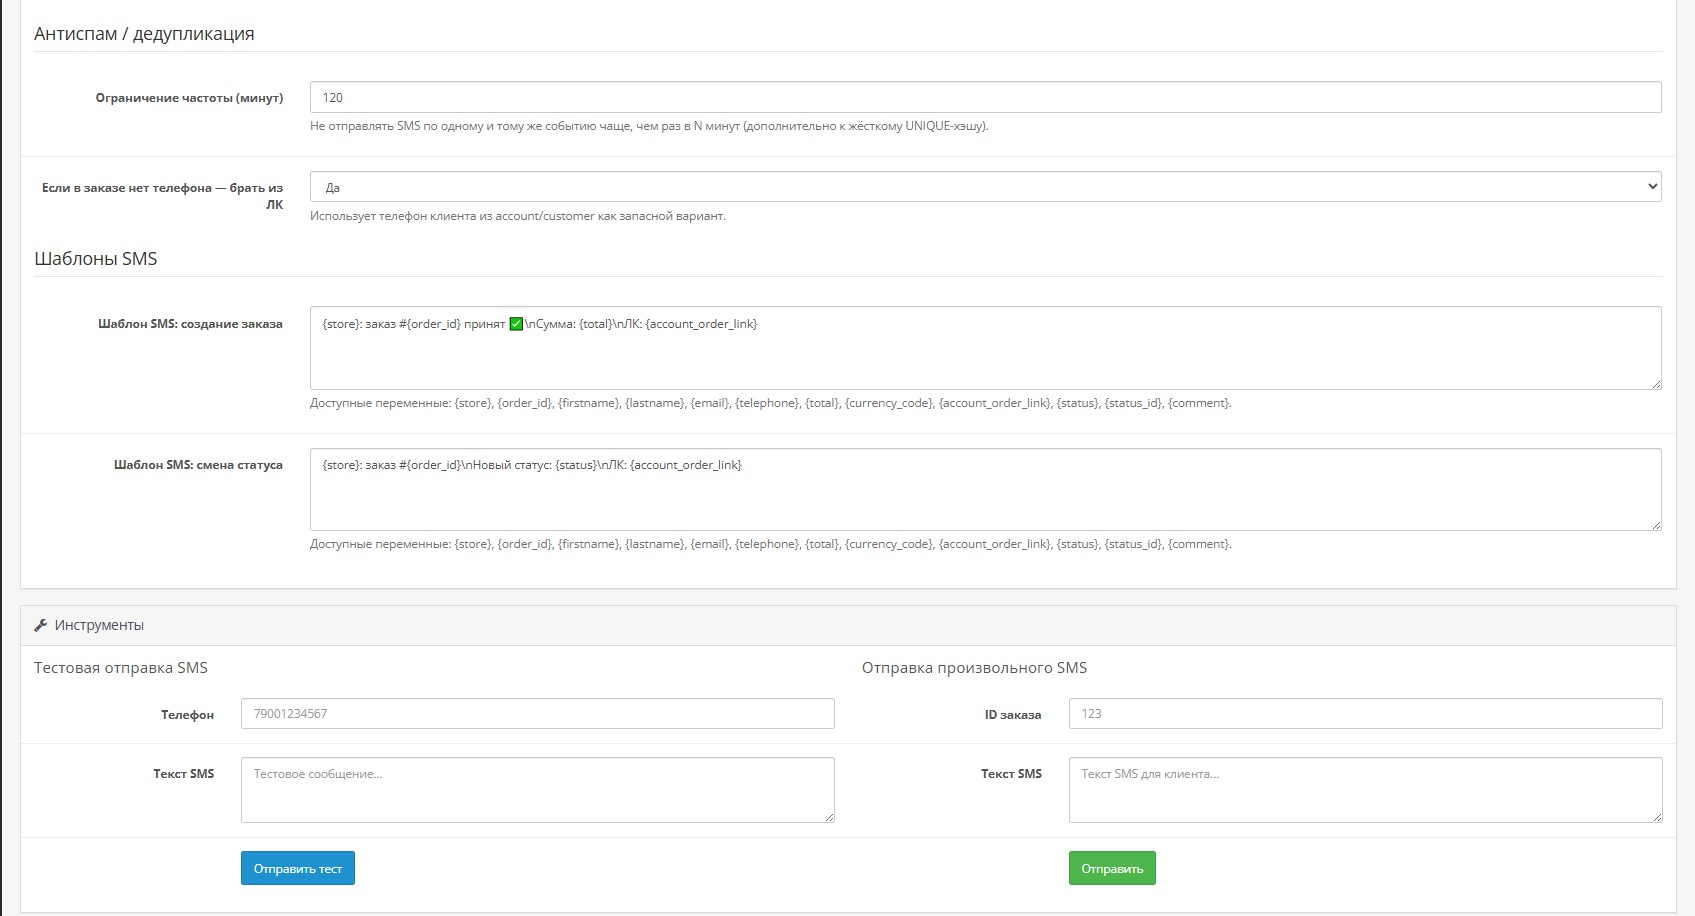
Task: Click the Шаблон SMS: смена статуса label
Action: (x=198, y=465)
